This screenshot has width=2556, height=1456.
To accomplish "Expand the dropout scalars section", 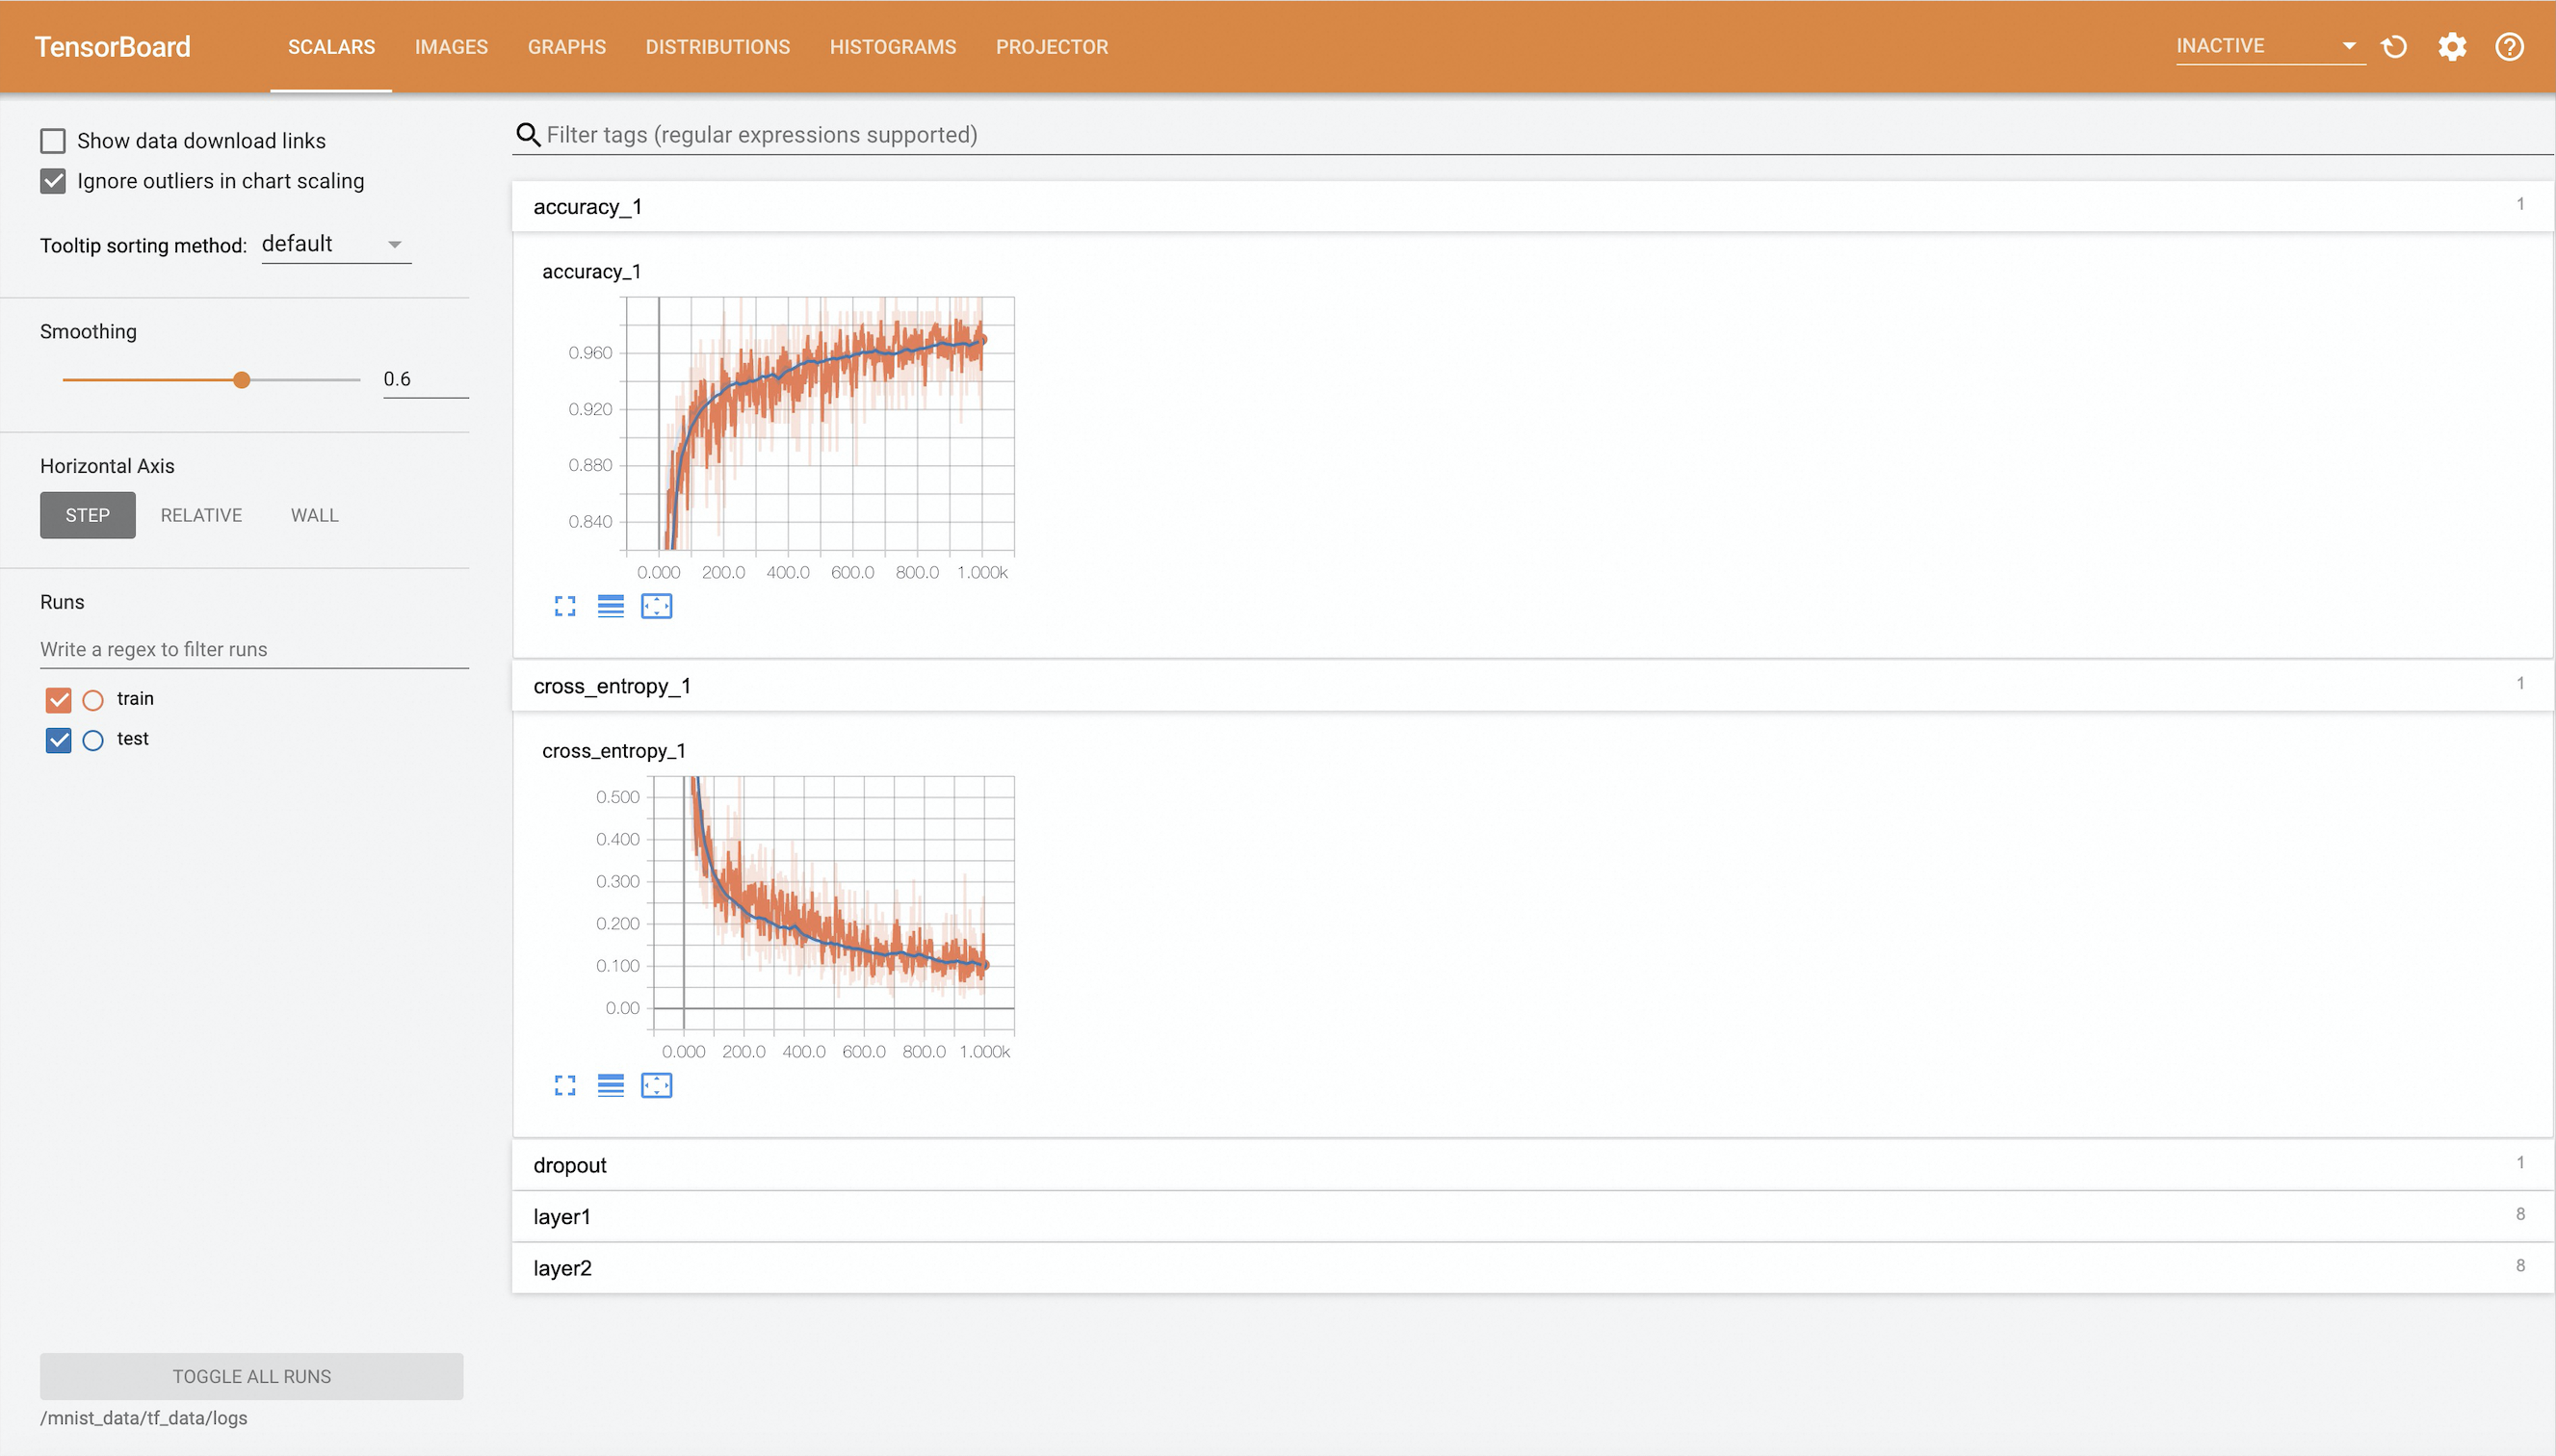I will [570, 1165].
